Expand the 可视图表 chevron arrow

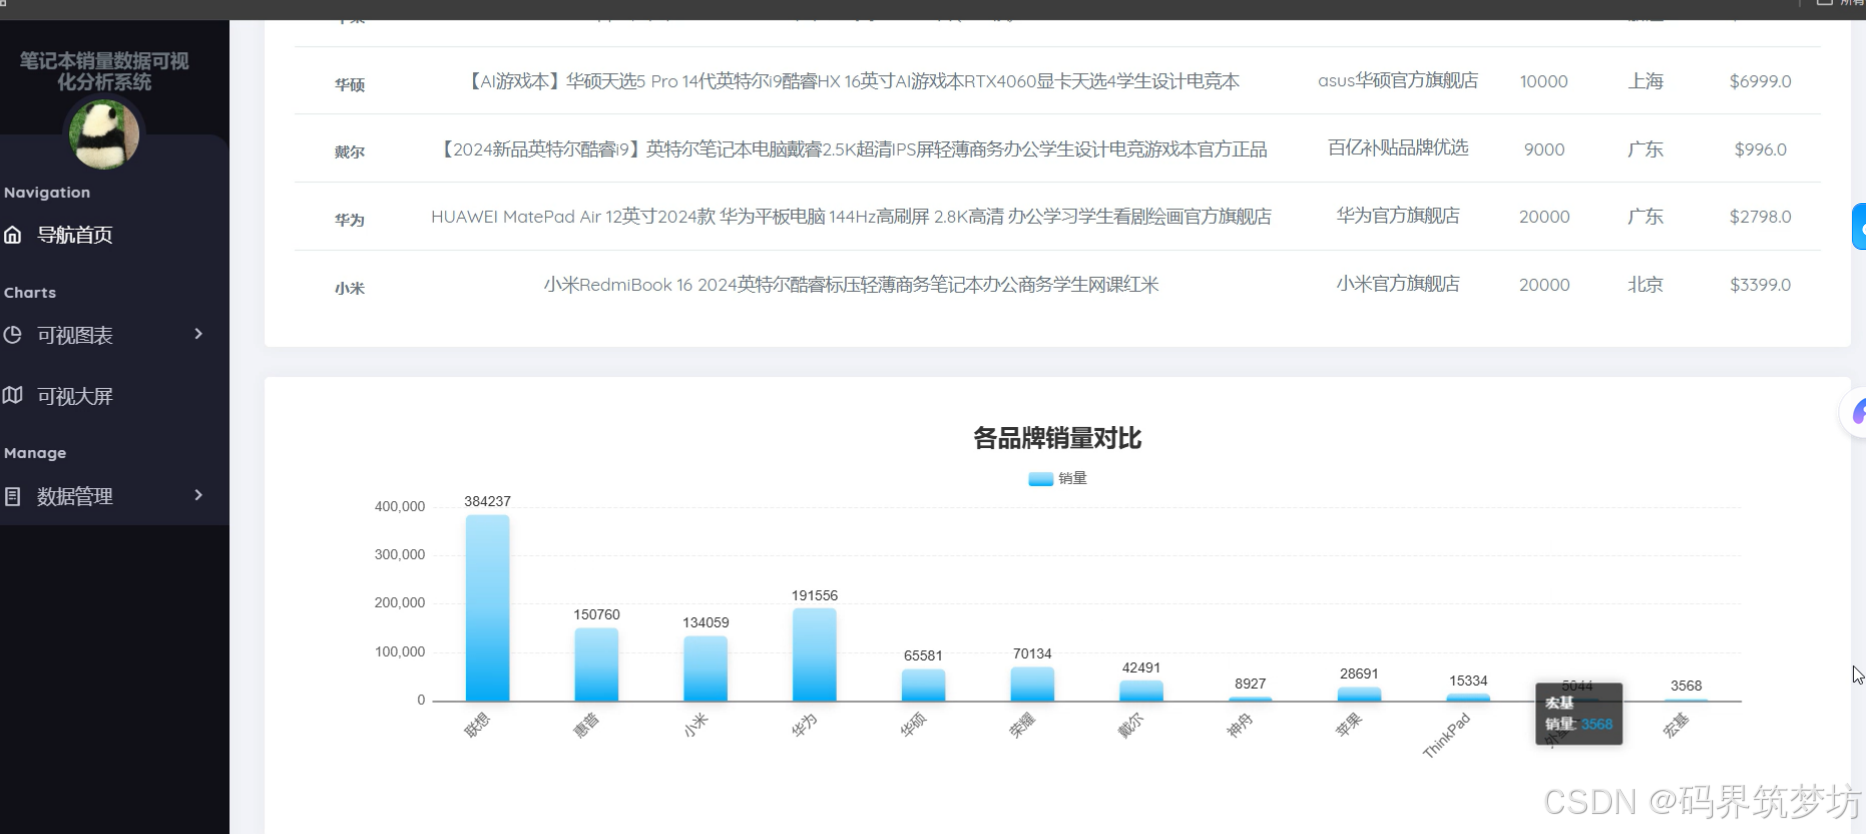[x=198, y=334]
